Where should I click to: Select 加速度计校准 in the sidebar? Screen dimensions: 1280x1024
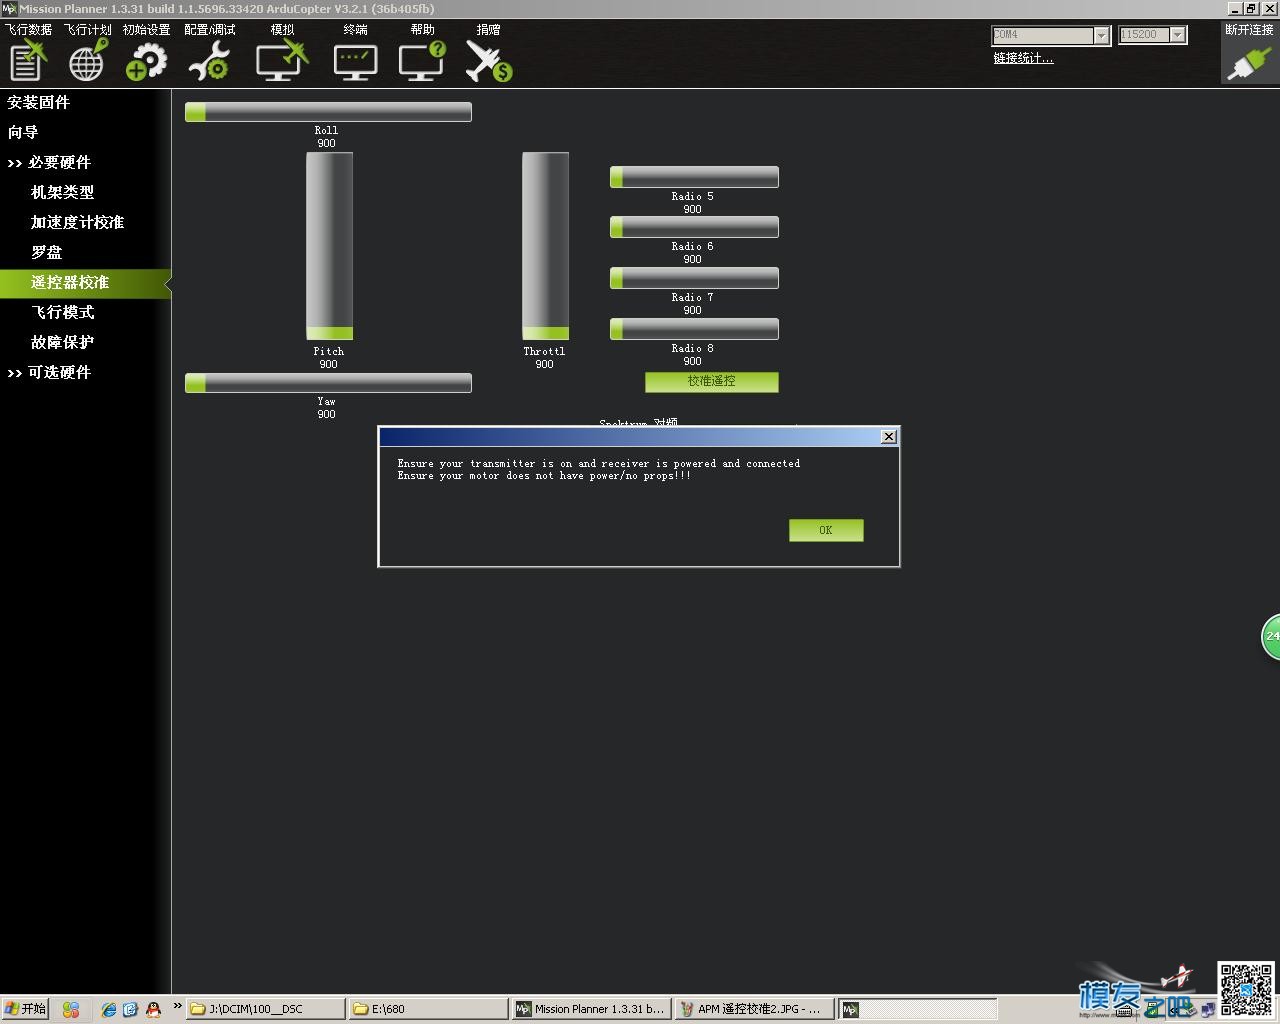77,222
